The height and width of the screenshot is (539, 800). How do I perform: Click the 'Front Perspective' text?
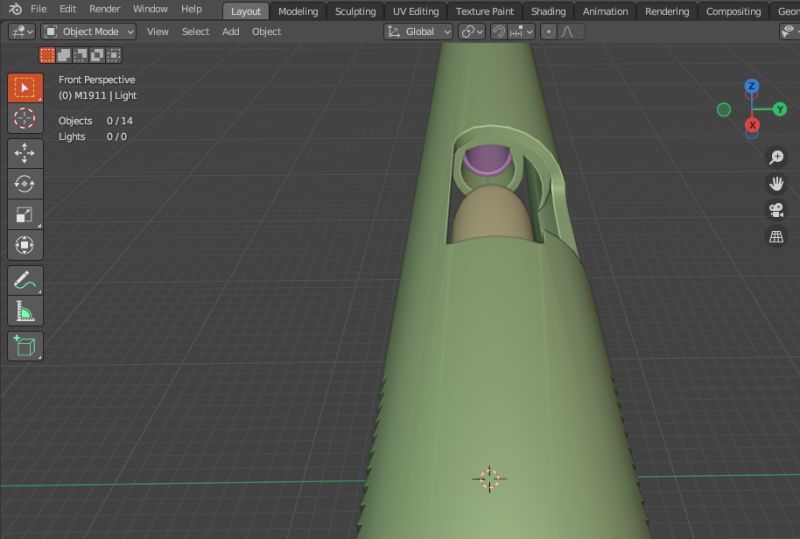coord(97,80)
